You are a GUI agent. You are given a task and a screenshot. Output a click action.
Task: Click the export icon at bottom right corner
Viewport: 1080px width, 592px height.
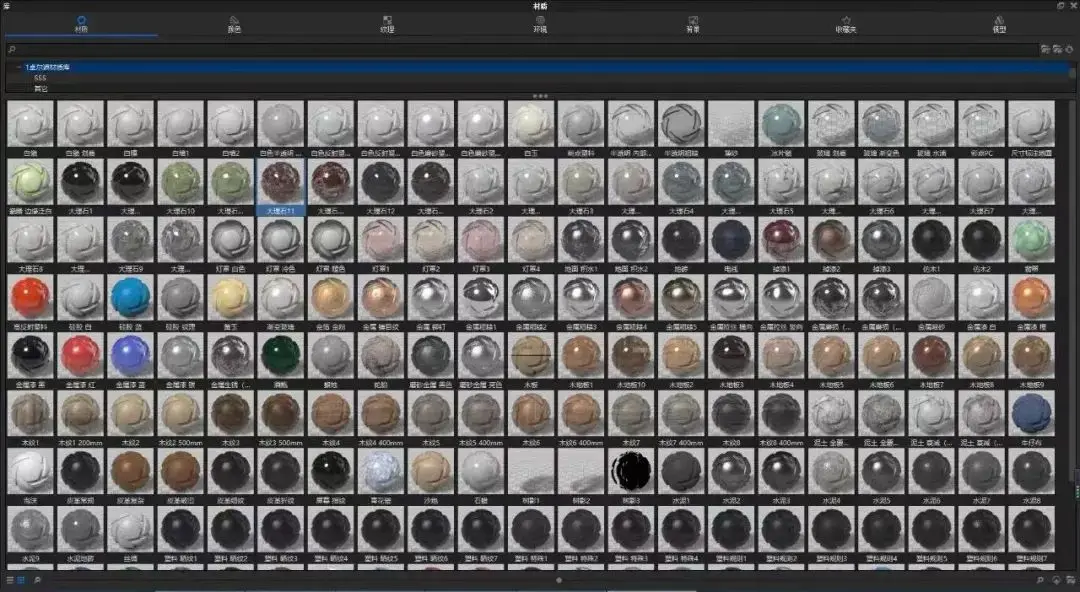coord(1070,580)
